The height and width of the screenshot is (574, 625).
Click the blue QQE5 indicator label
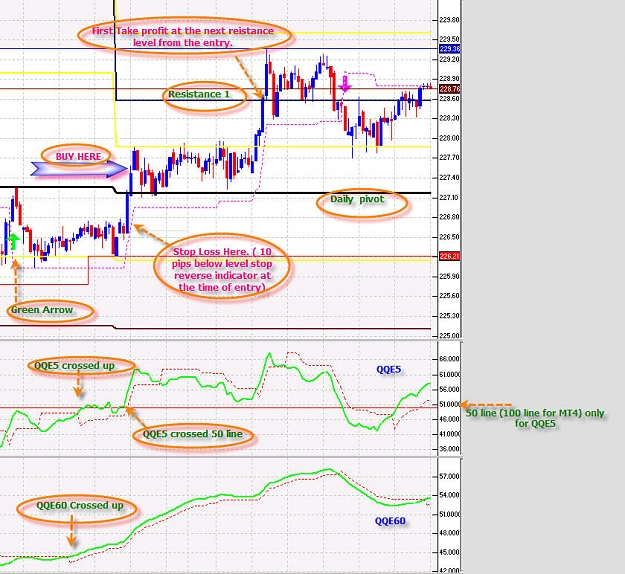coord(389,370)
